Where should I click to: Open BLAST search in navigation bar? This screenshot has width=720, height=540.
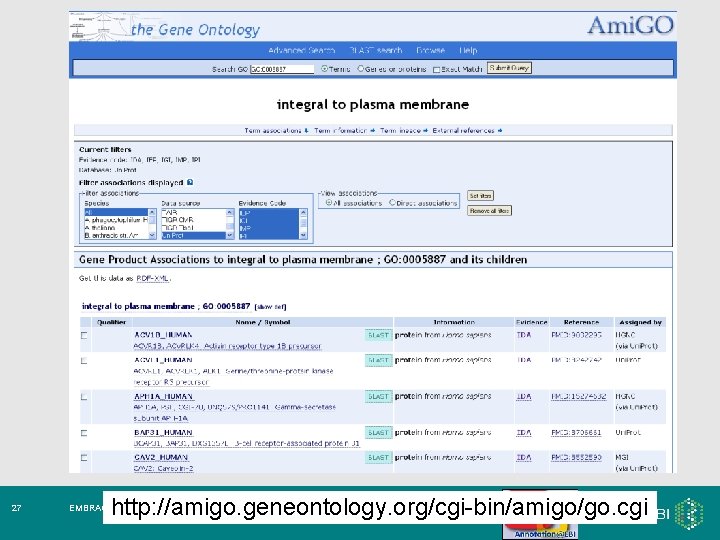pos(376,50)
